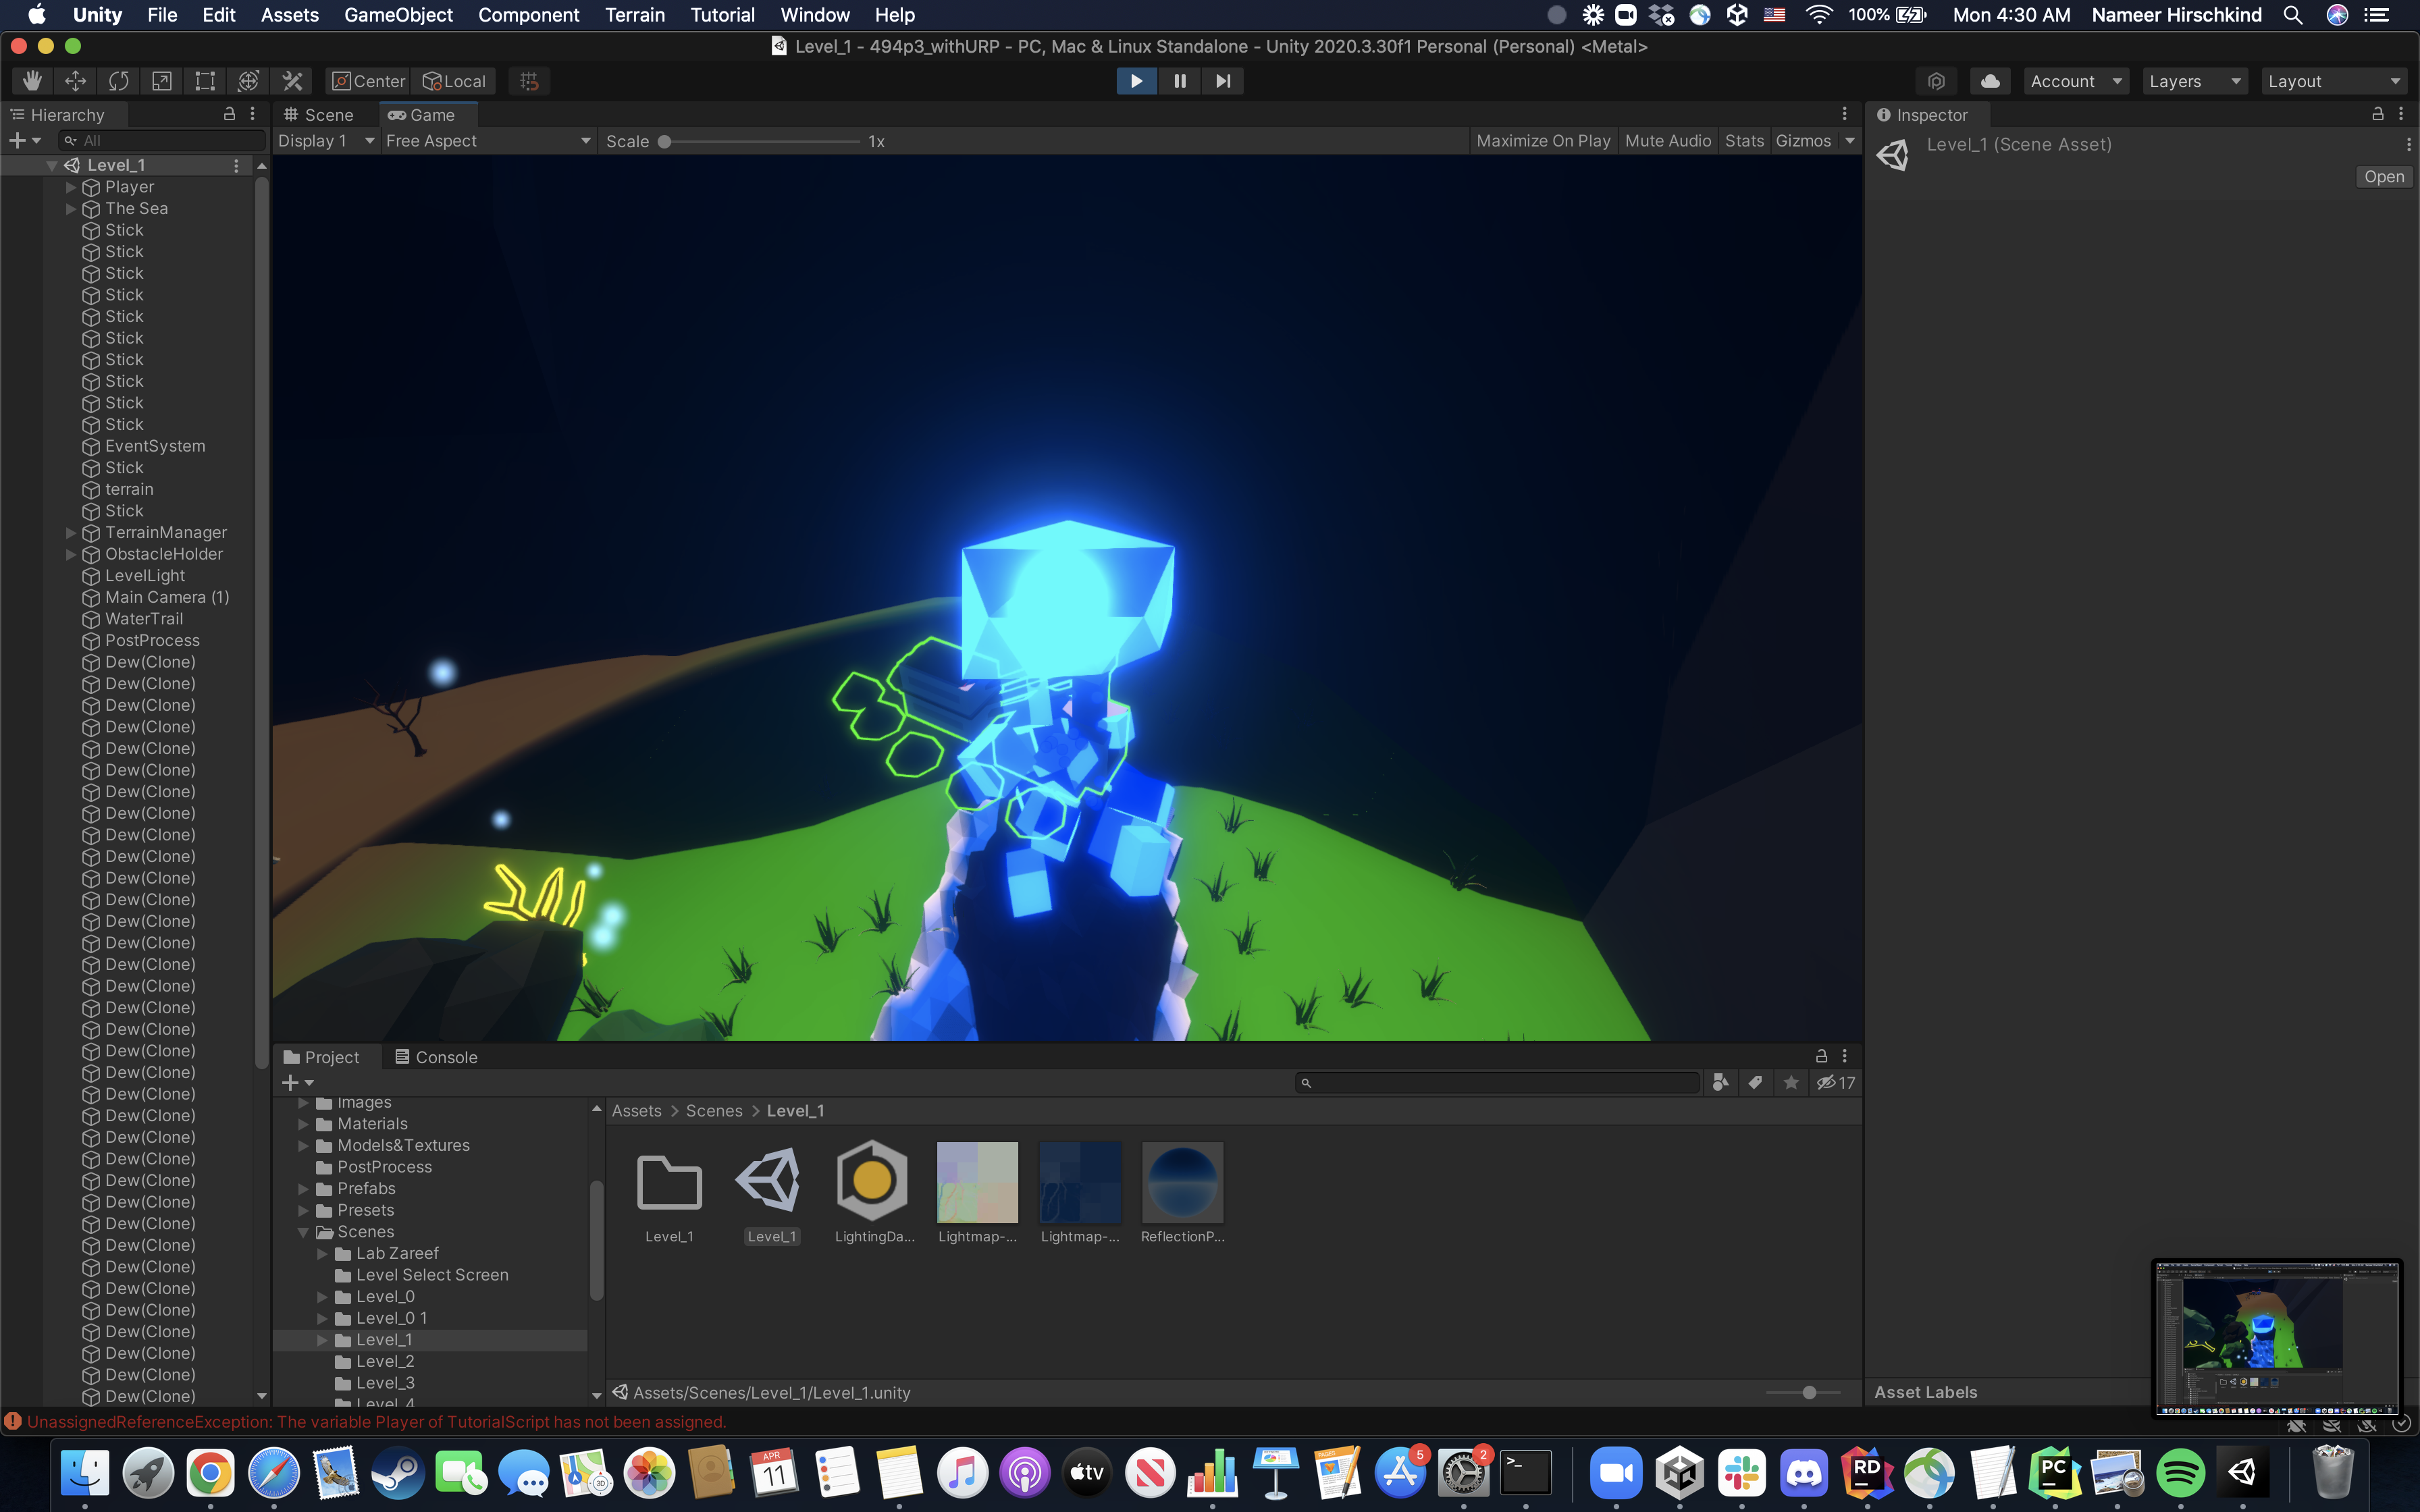Select the hand tool icon in toolbar
2420x1512 pixels.
[30, 80]
